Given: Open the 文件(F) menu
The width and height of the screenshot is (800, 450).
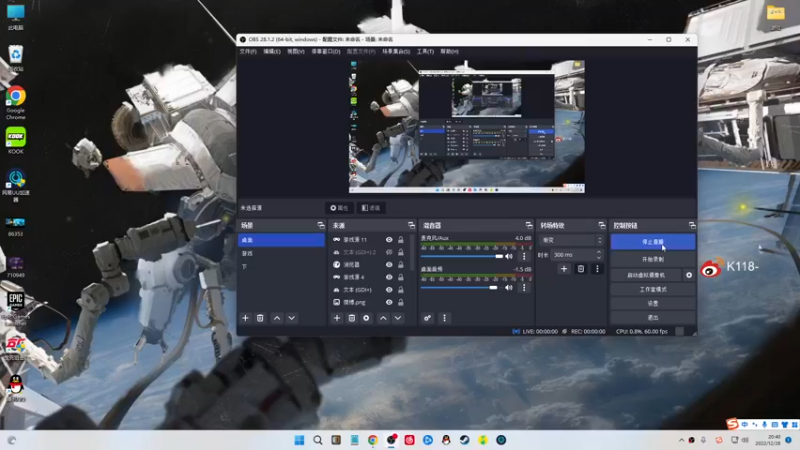Looking at the screenshot, I should [x=248, y=52].
